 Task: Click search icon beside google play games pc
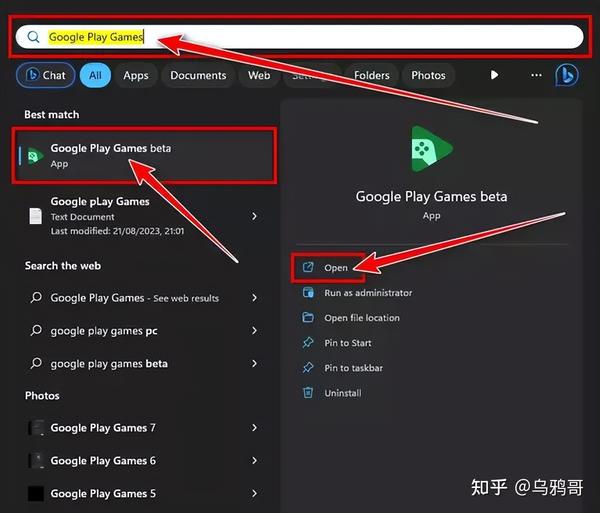pos(36,330)
